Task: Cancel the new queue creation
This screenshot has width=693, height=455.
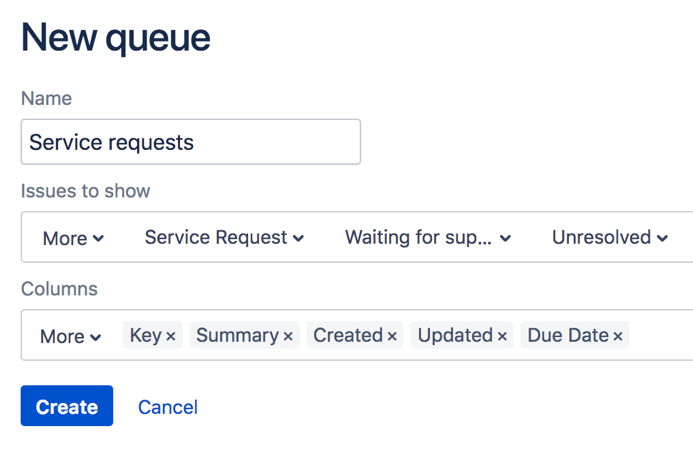Action: pos(168,407)
